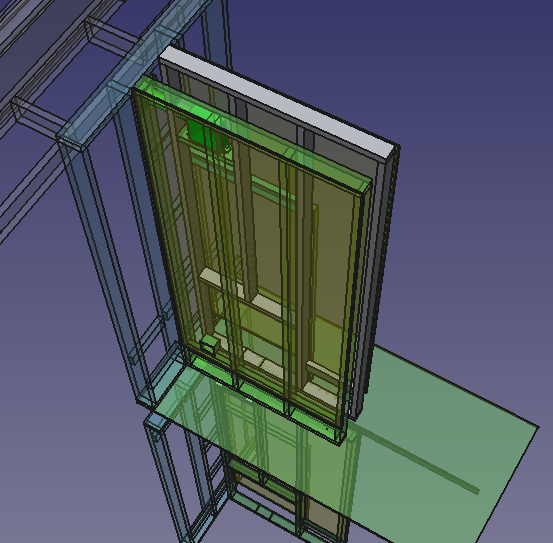Click the thin dark line across the green slab
Screen dimensions: 553x543
[416, 458]
